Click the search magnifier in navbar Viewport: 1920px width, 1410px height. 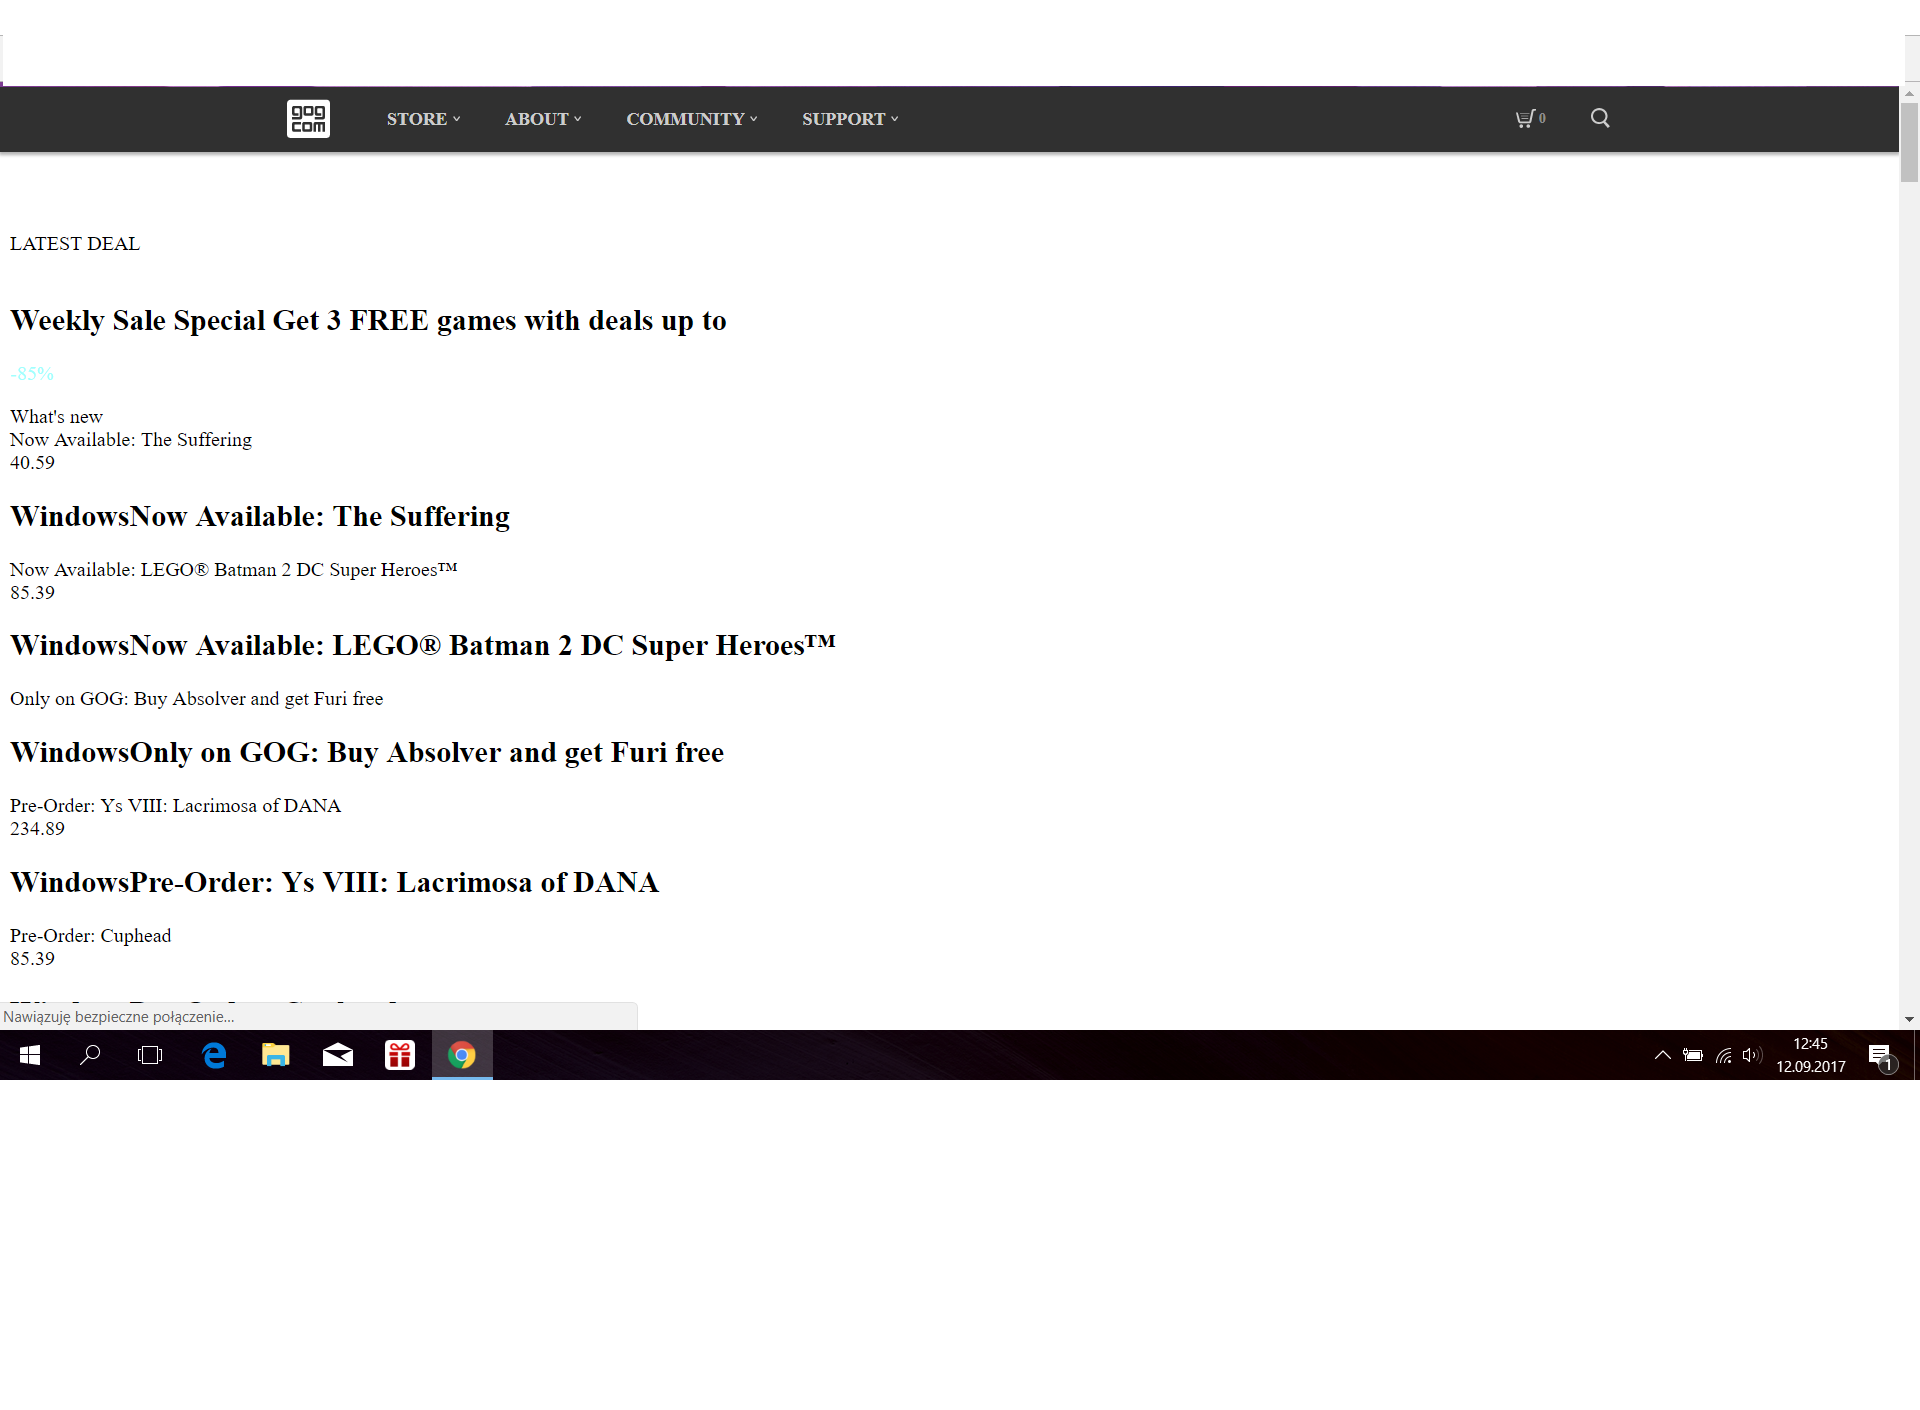click(1600, 118)
